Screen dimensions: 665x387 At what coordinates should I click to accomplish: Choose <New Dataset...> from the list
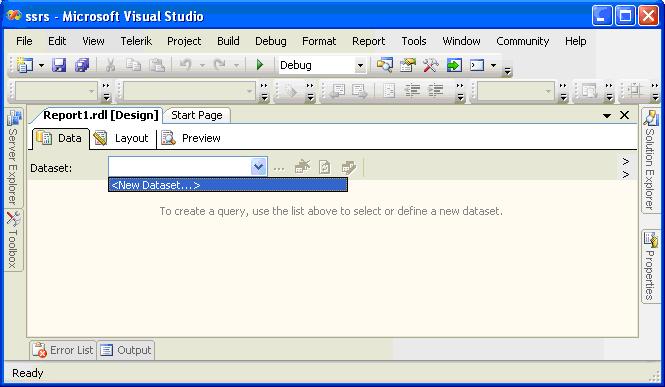point(228,185)
